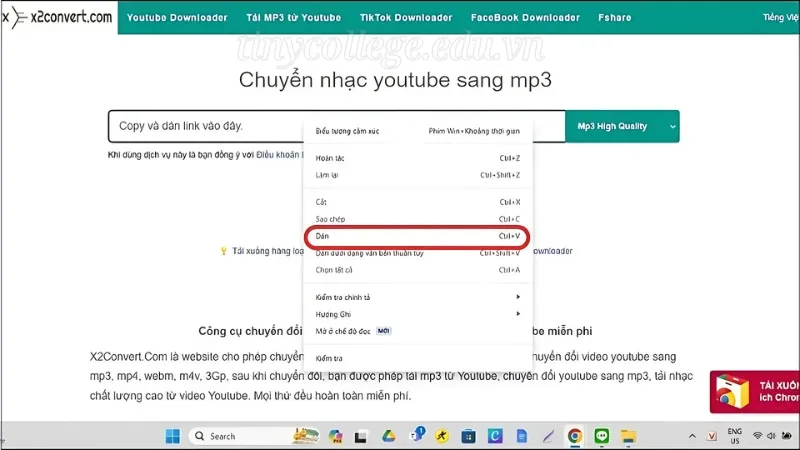Screen dimensions: 800x450
Task: Open green LINE chat app in taskbar
Action: pos(602,436)
